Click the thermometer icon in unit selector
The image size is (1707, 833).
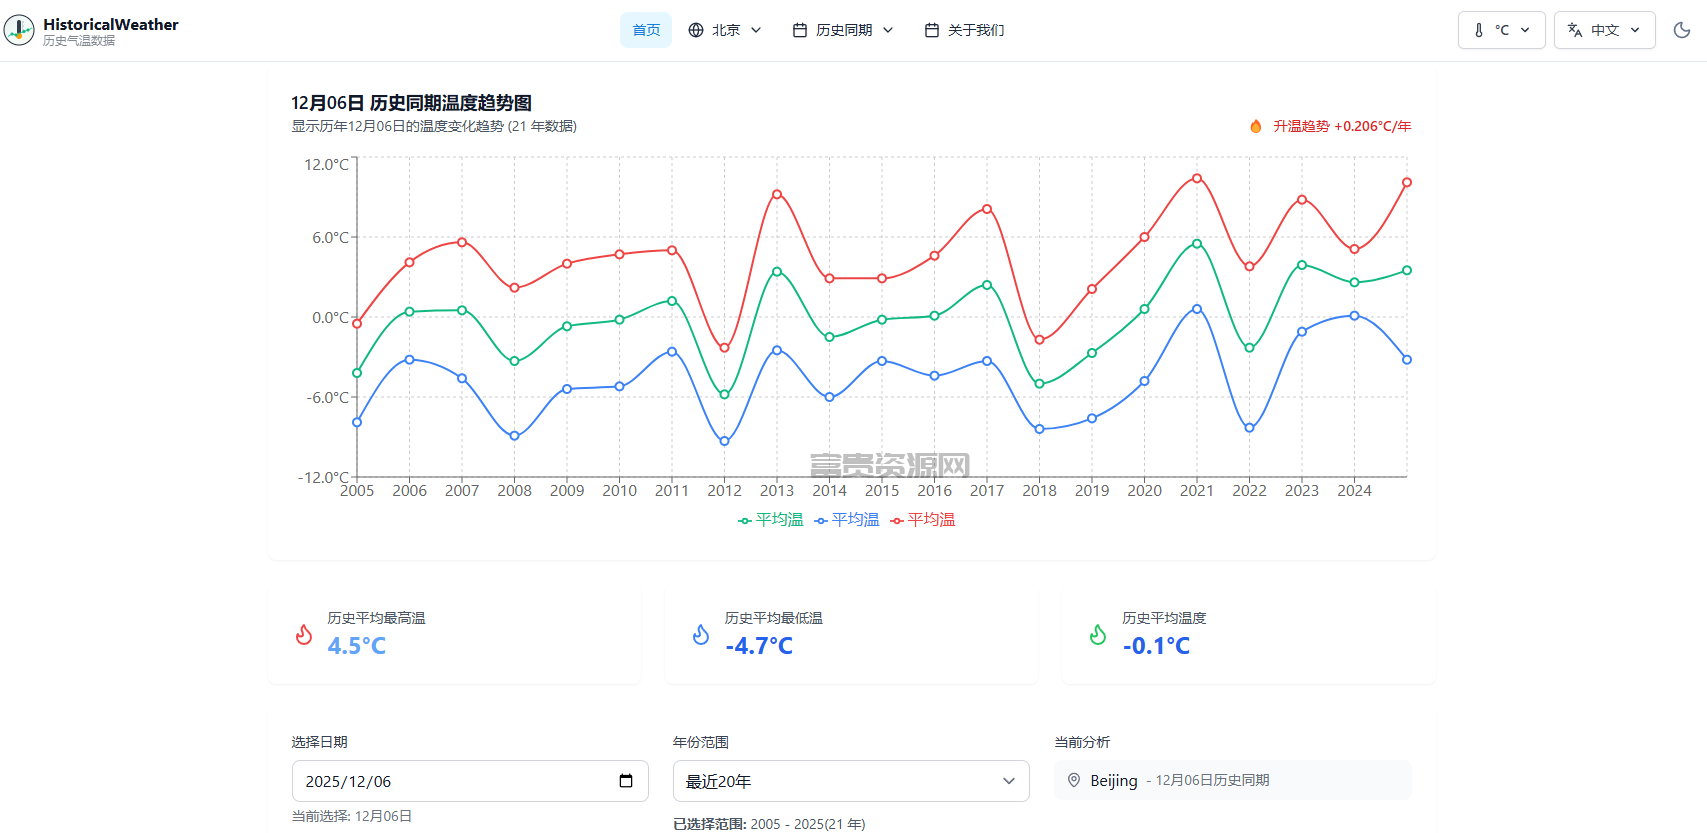click(1479, 30)
